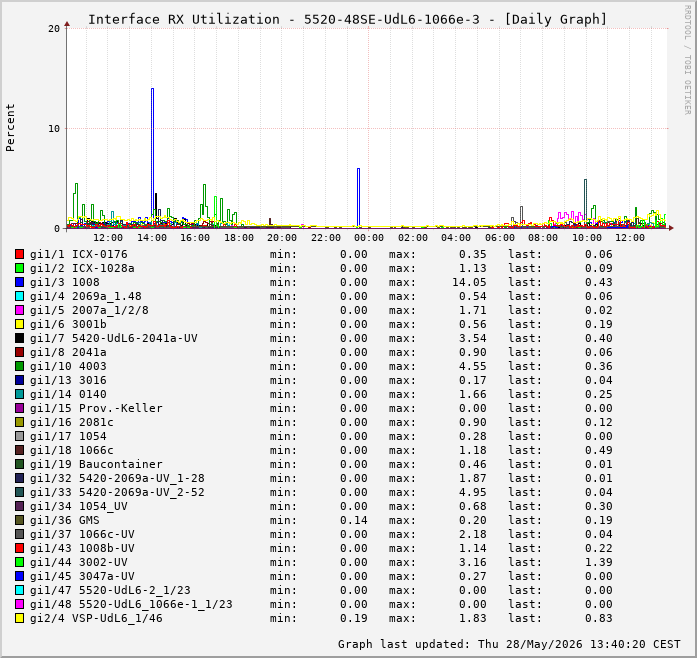Click the purple swatch for gi1/15 Prov.-Keller
The height and width of the screenshot is (658, 697).
tap(19, 408)
